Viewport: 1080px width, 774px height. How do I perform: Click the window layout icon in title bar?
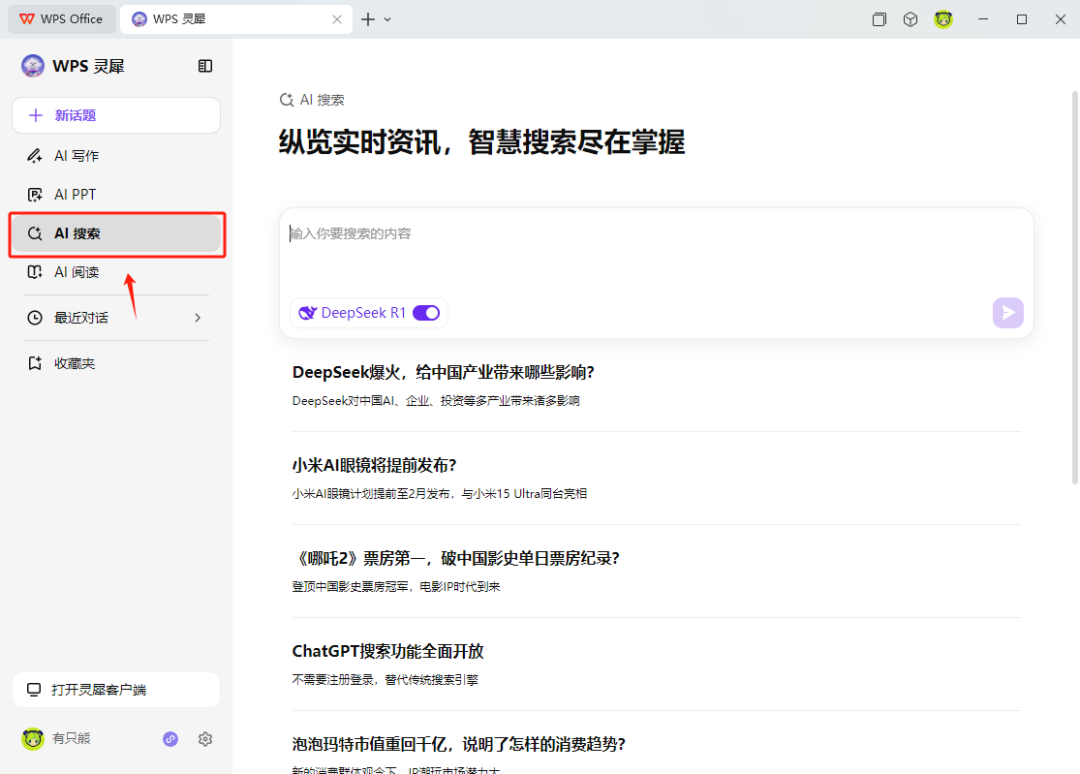coord(879,19)
